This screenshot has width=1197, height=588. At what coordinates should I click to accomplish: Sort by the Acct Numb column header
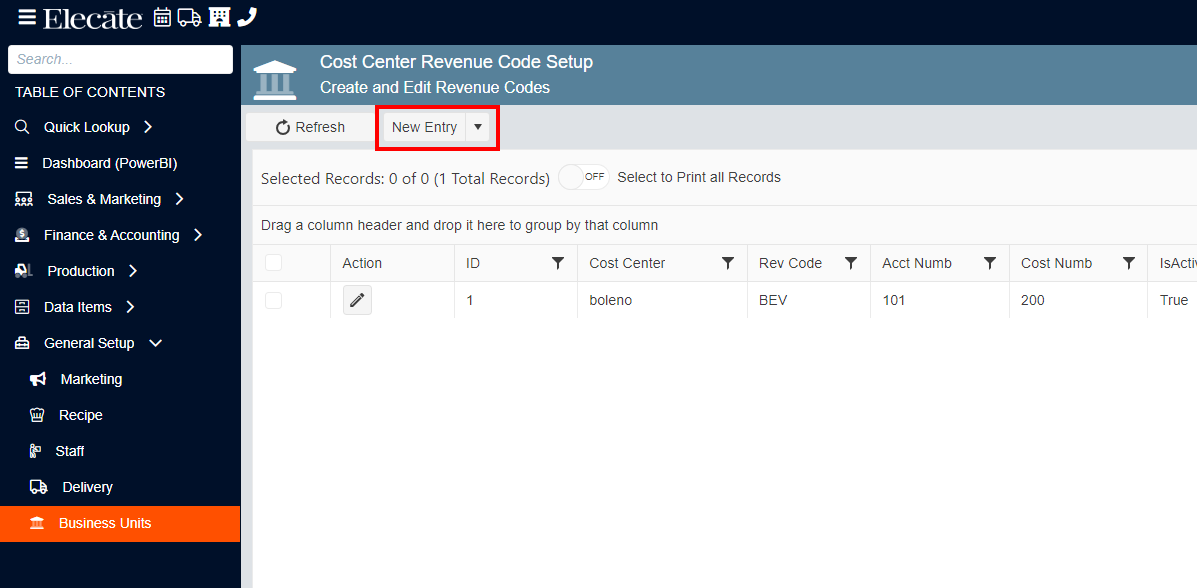point(917,263)
